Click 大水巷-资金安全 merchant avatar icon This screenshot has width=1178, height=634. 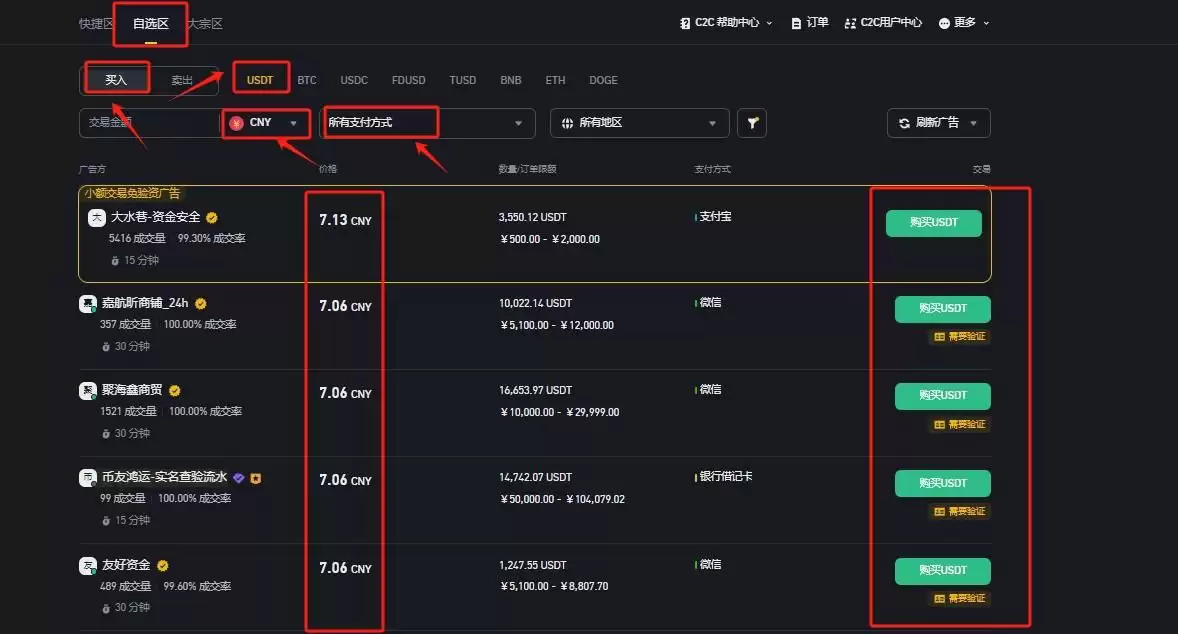pyautogui.click(x=97, y=217)
